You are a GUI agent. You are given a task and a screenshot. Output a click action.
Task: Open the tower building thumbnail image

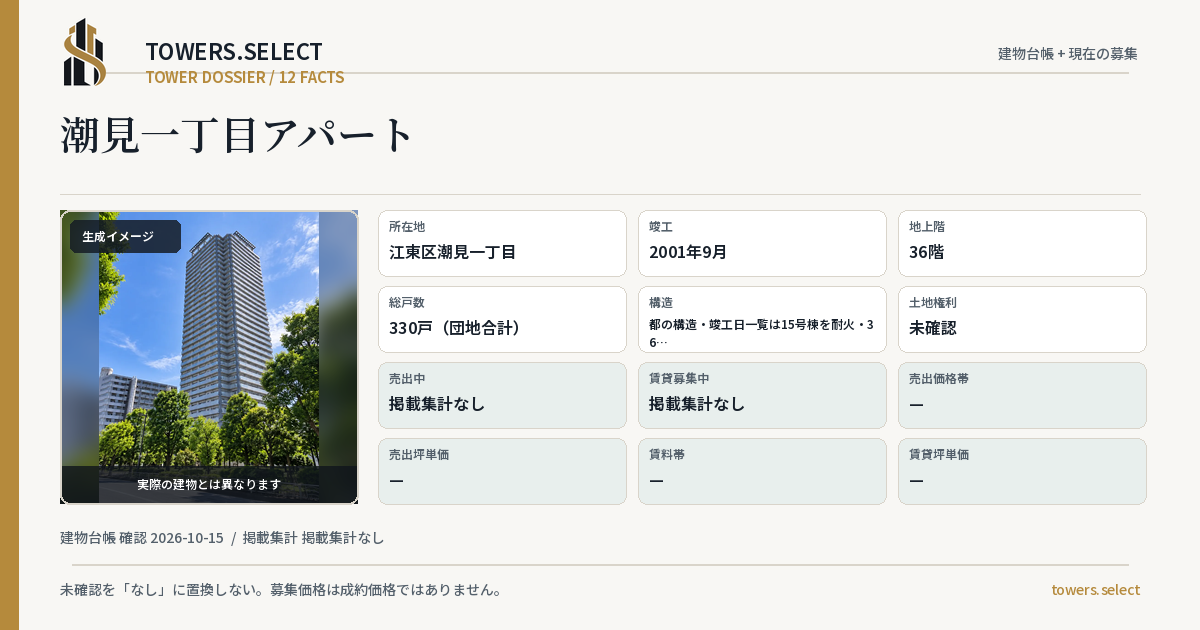coord(209,357)
